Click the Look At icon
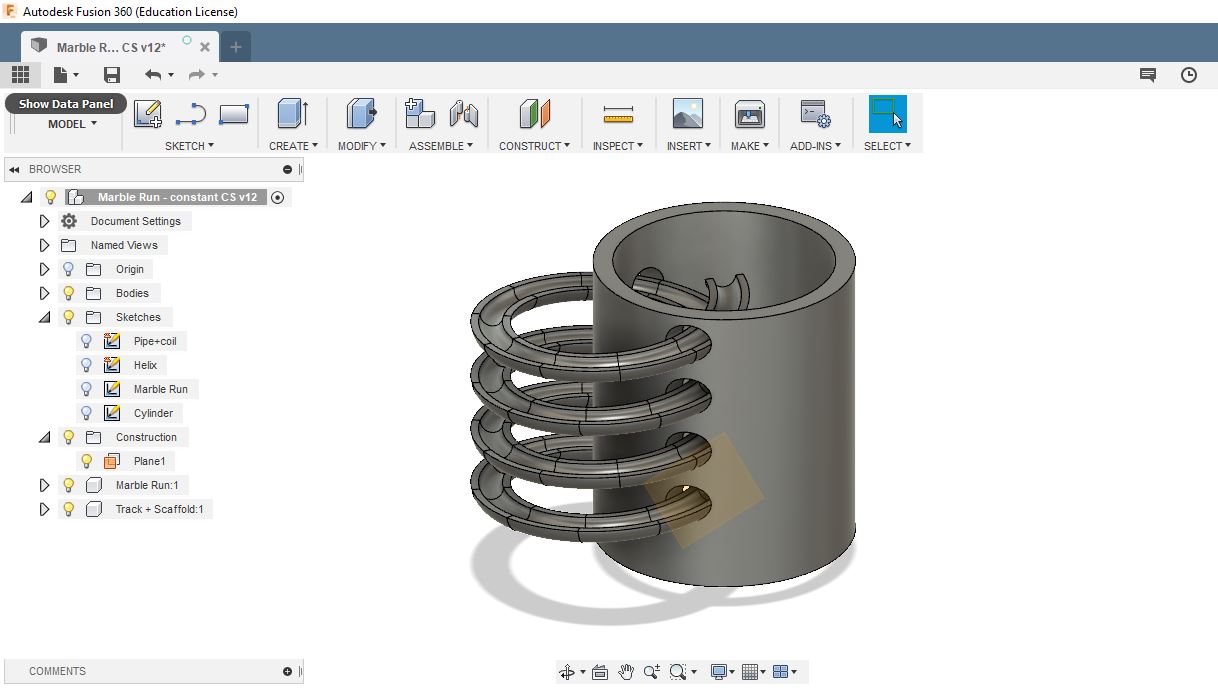 pyautogui.click(x=600, y=672)
